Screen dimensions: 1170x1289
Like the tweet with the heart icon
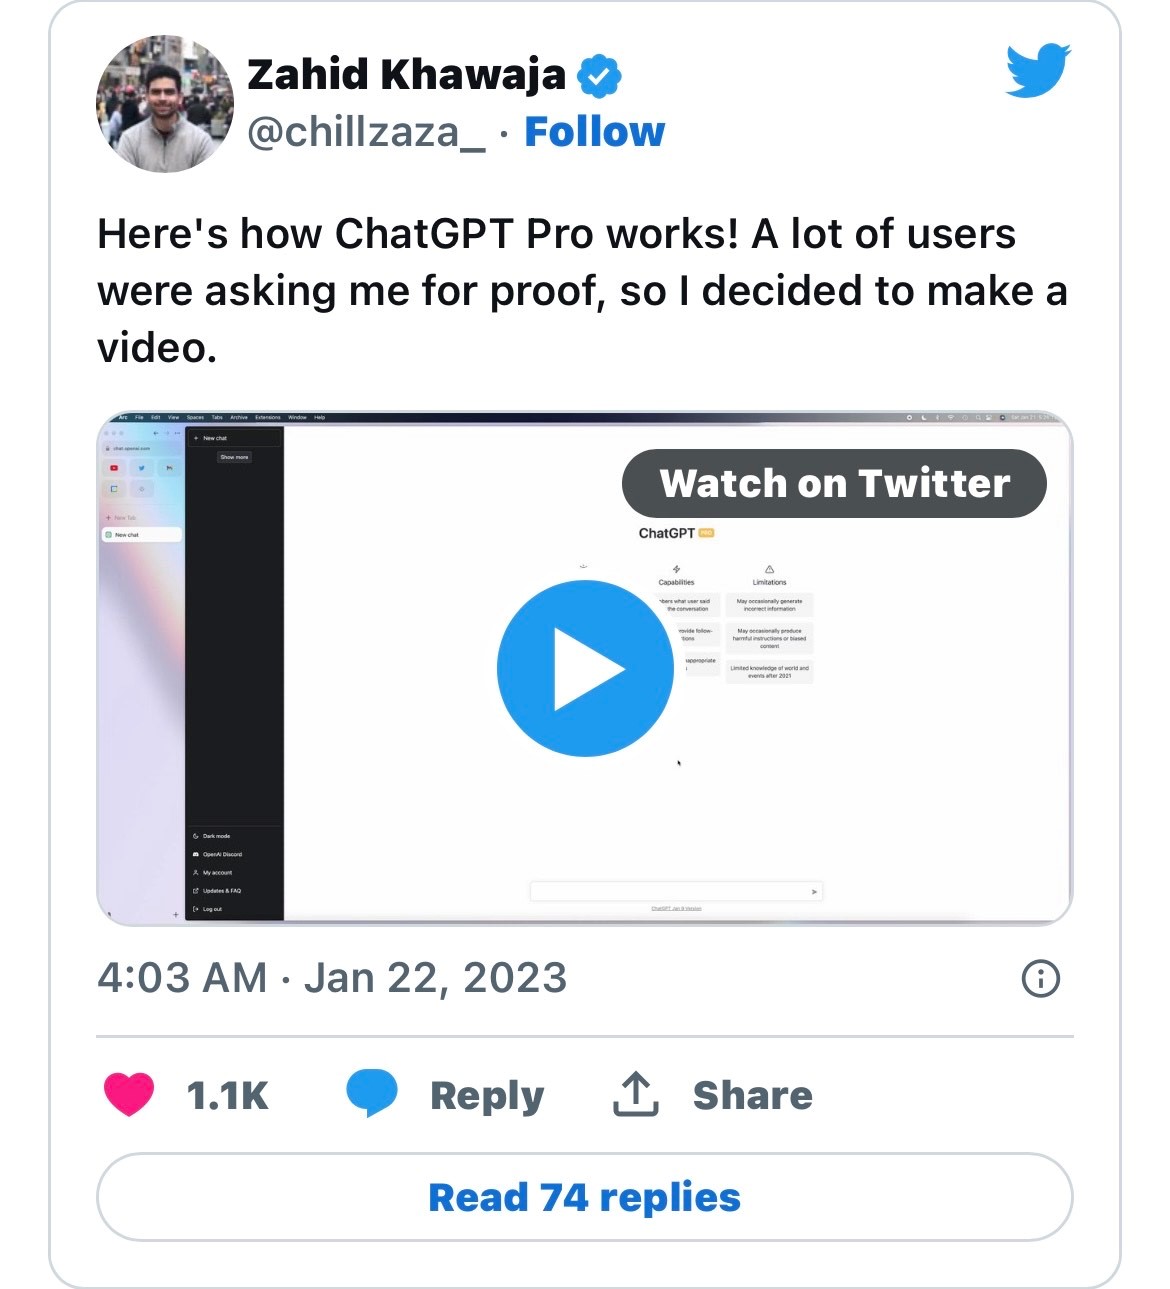129,1094
